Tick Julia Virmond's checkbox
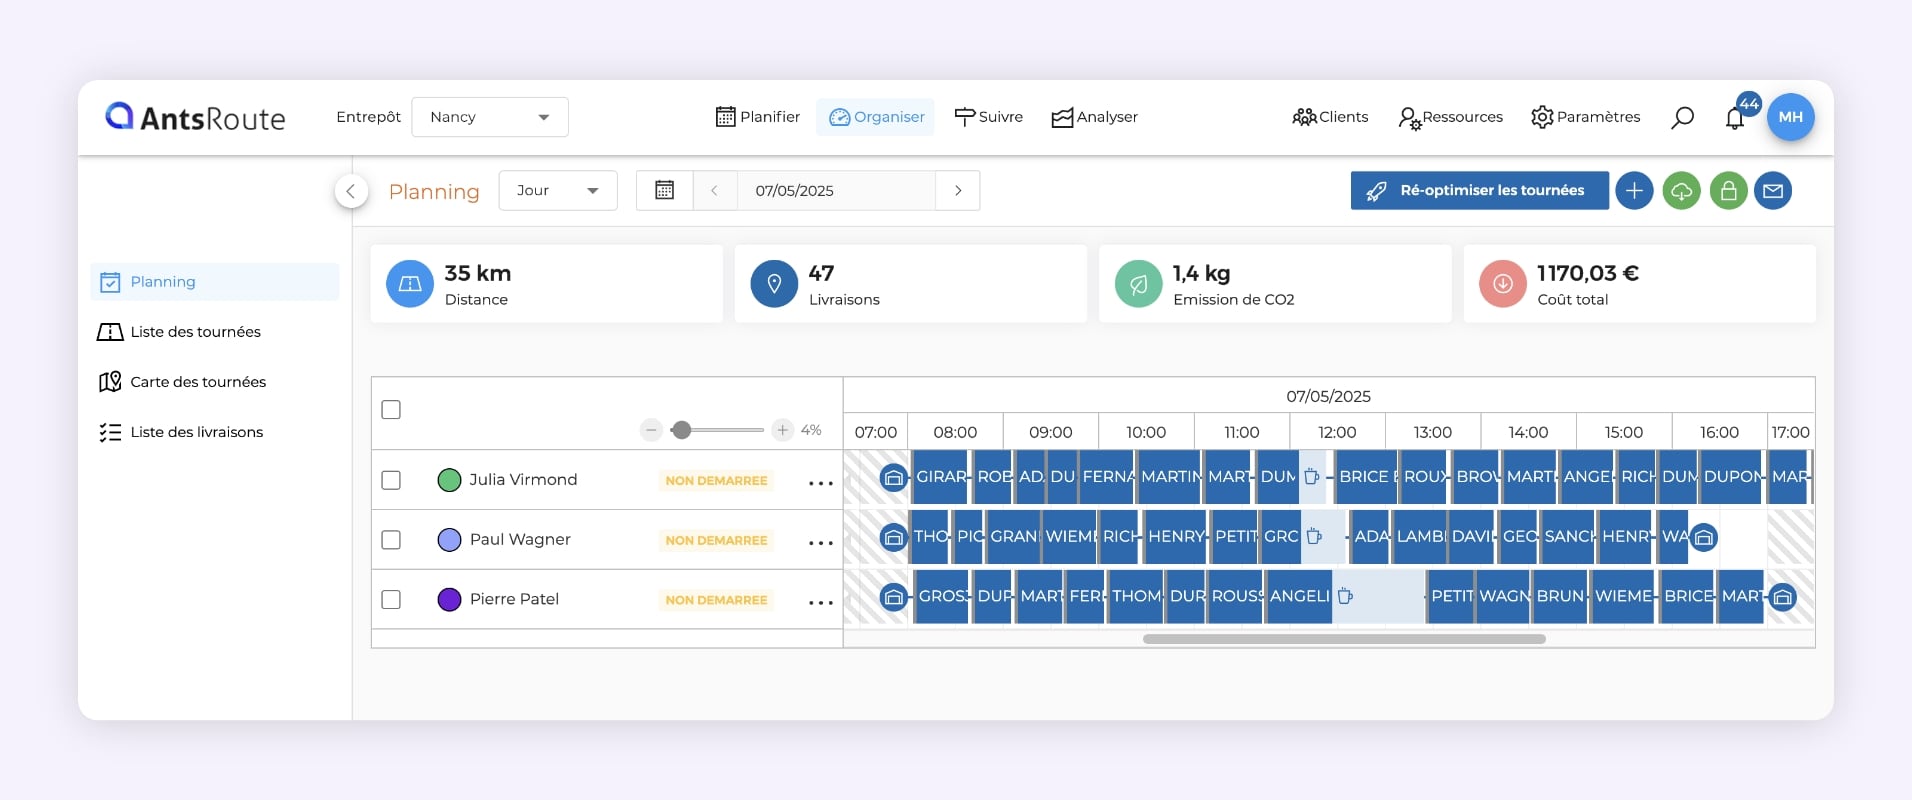The width and height of the screenshot is (1912, 801). [391, 480]
